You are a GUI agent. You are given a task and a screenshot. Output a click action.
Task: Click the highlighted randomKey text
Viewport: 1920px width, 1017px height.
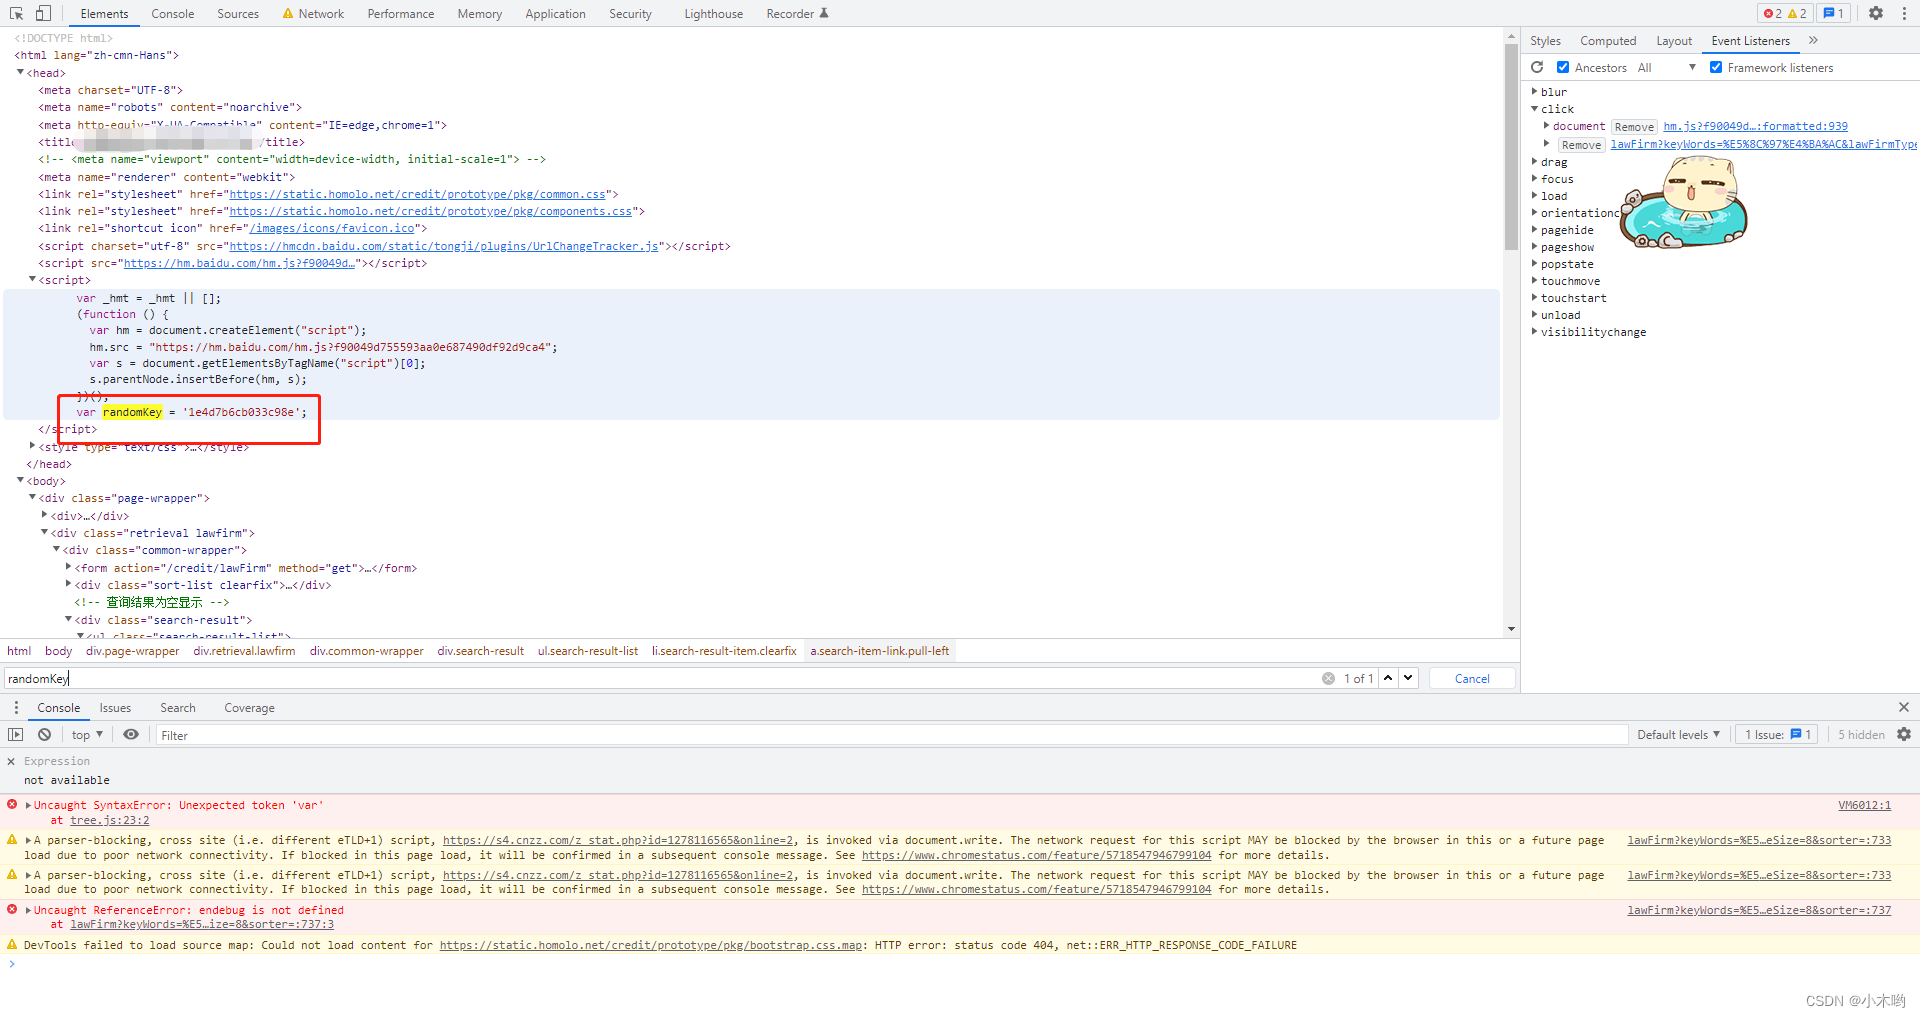coord(132,412)
